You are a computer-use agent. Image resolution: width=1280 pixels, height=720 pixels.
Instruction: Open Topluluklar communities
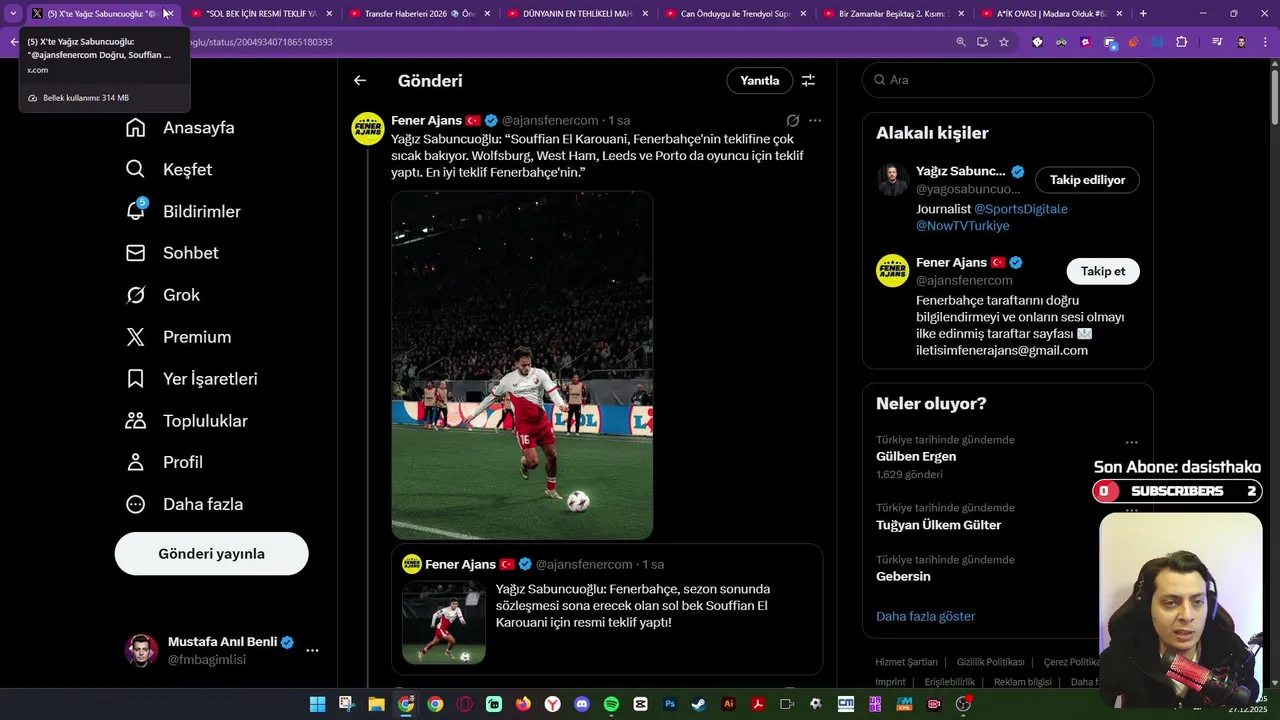186,422
